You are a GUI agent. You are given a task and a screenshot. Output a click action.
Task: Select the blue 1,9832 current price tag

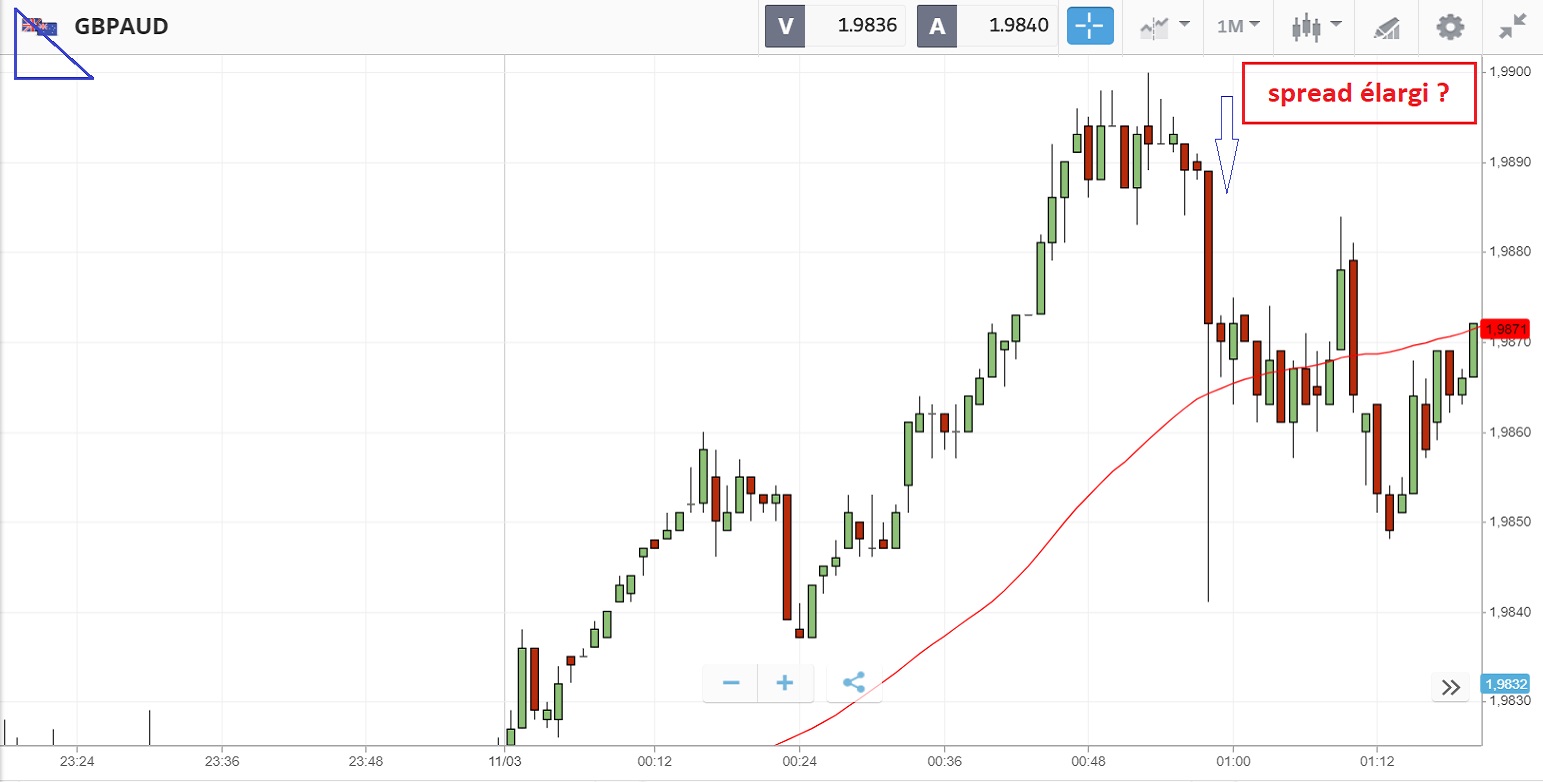pos(1506,685)
